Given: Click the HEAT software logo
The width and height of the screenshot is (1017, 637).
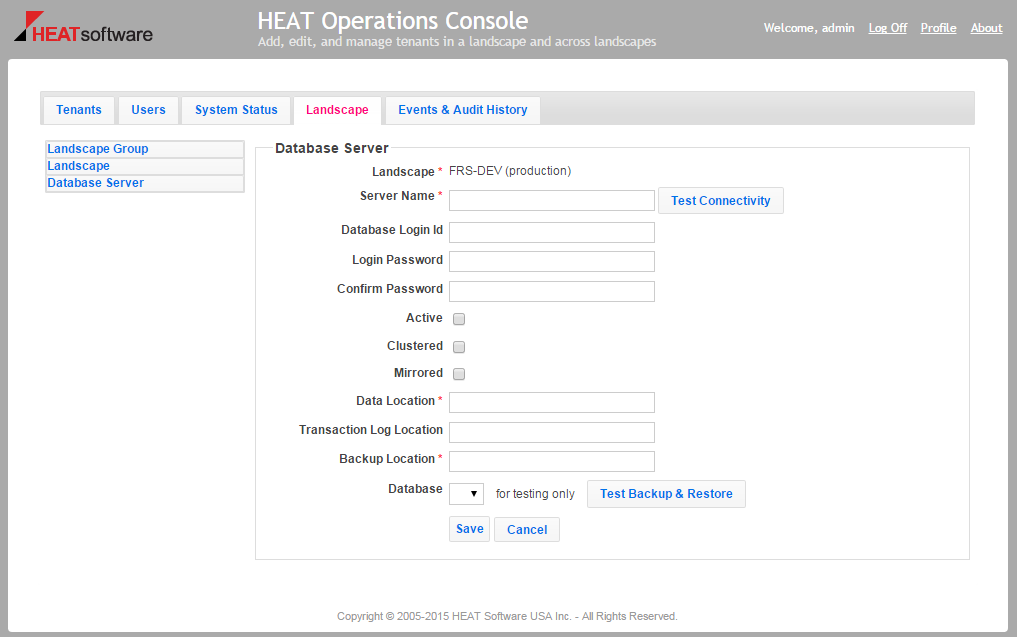Looking at the screenshot, I should coord(84,27).
